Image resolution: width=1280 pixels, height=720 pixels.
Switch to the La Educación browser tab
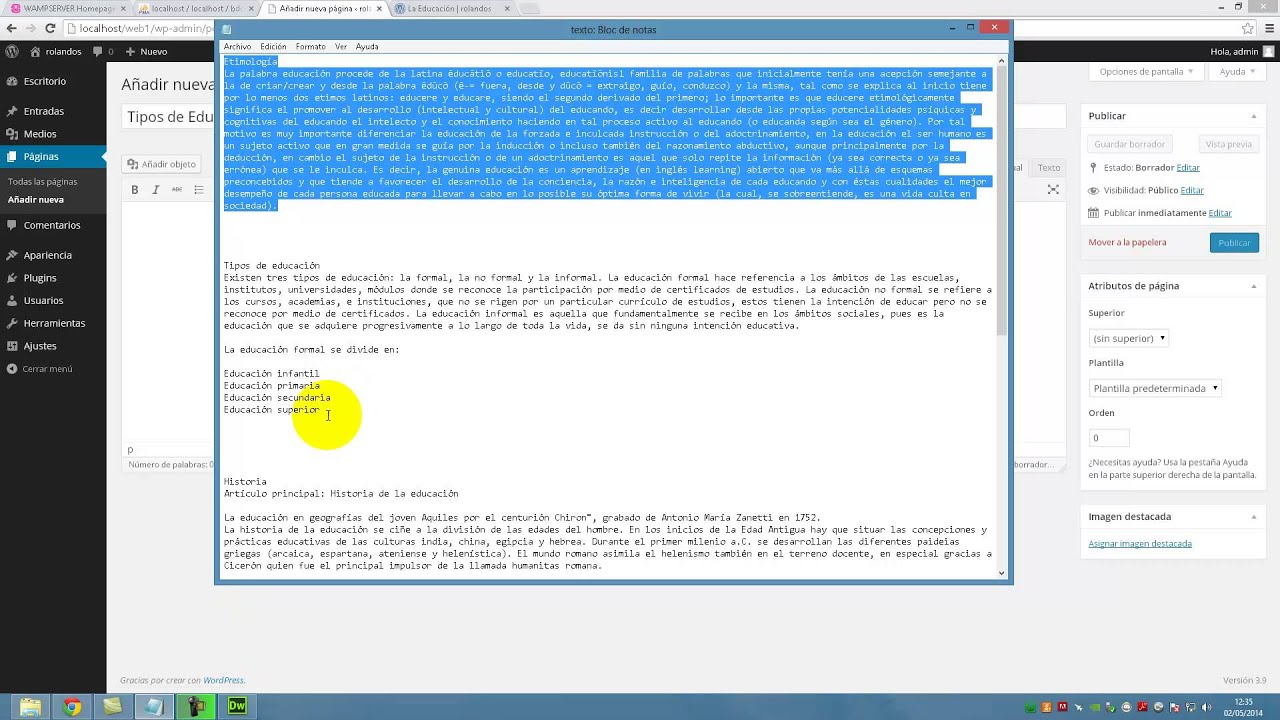(x=450, y=8)
